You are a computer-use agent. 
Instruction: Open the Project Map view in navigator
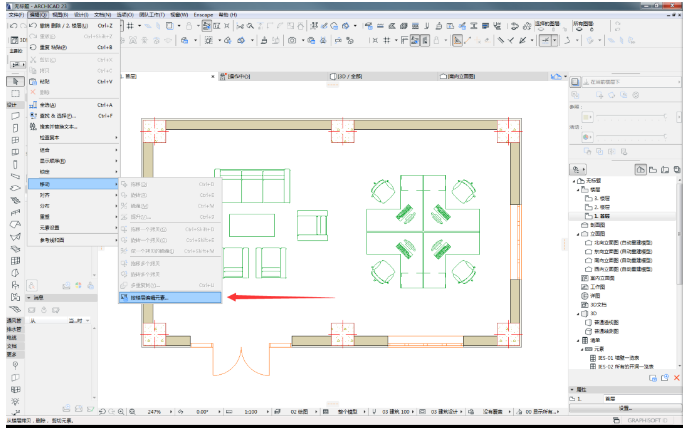[641, 169]
